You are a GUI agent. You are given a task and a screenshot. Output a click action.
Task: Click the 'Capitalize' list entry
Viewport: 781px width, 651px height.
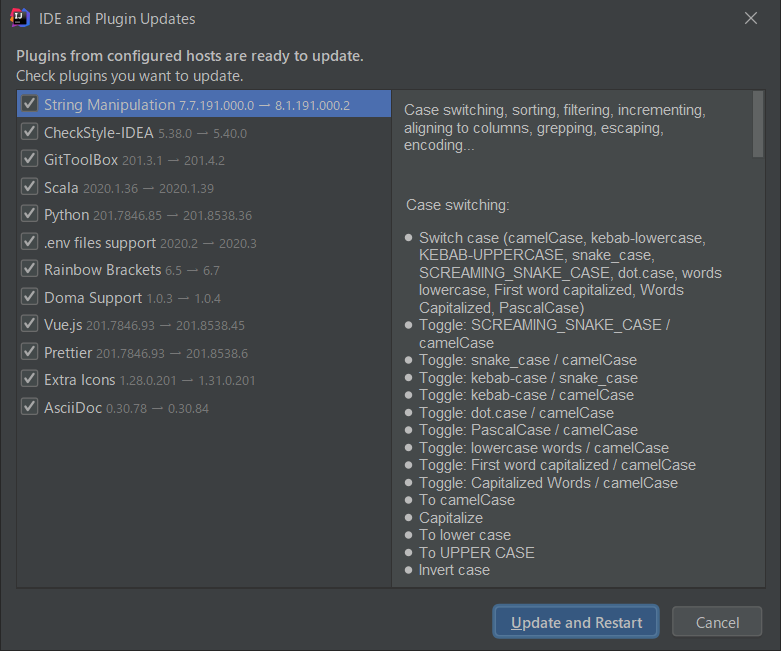pyautogui.click(x=451, y=518)
